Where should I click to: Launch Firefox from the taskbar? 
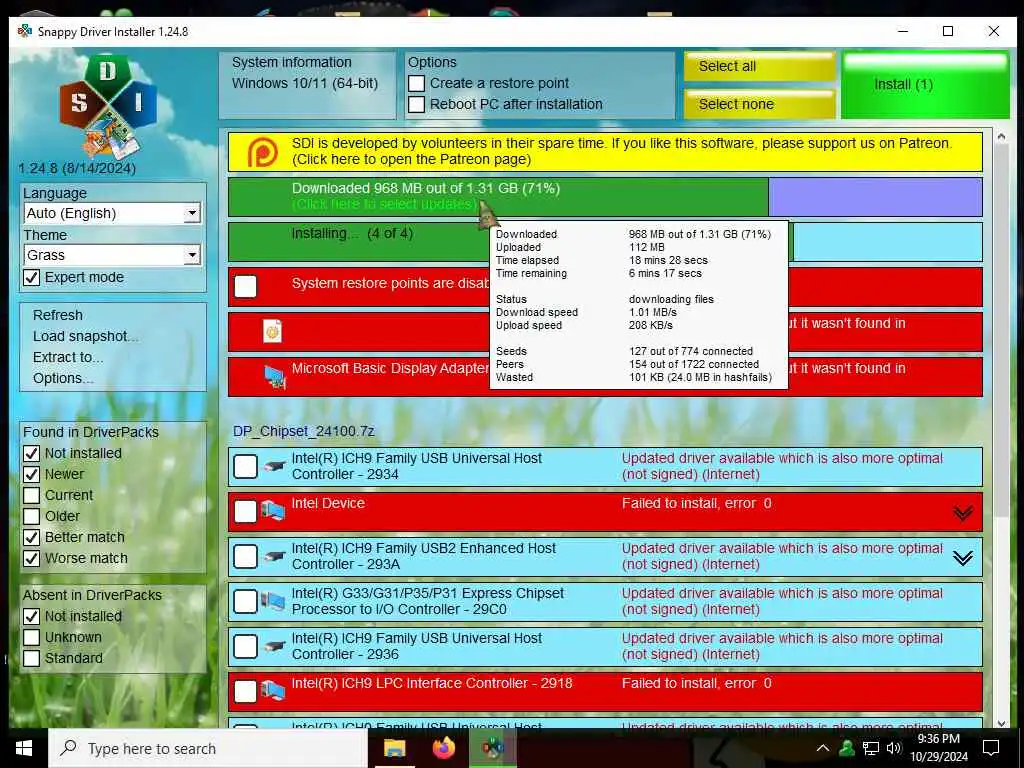[444, 748]
